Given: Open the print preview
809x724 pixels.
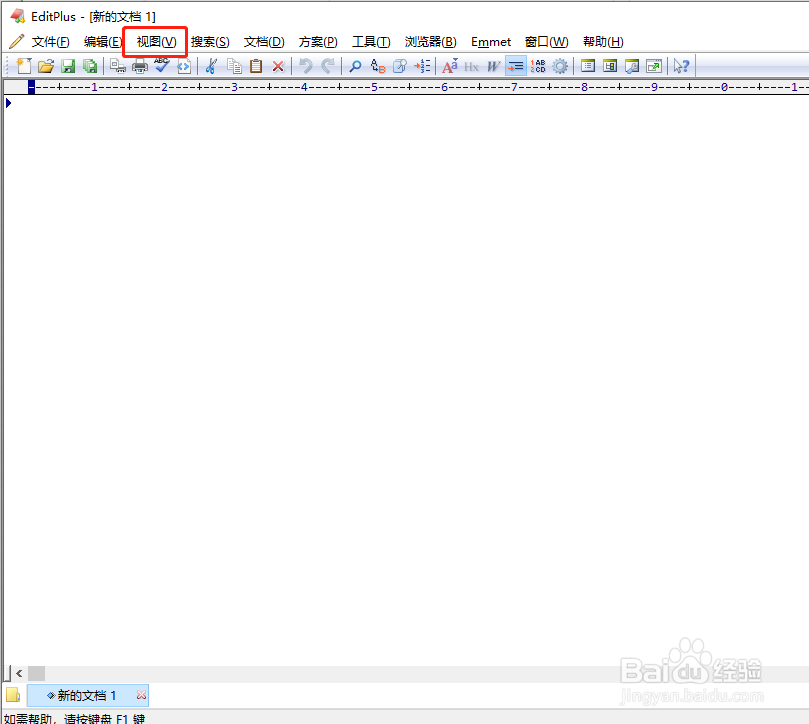Looking at the screenshot, I should 117,66.
